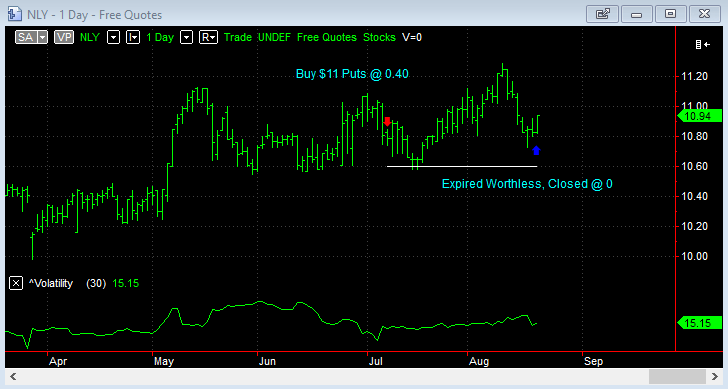Image resolution: width=728 pixels, height=389 pixels.
Task: Click the 10.60 price axis label
Action: [x=694, y=166]
